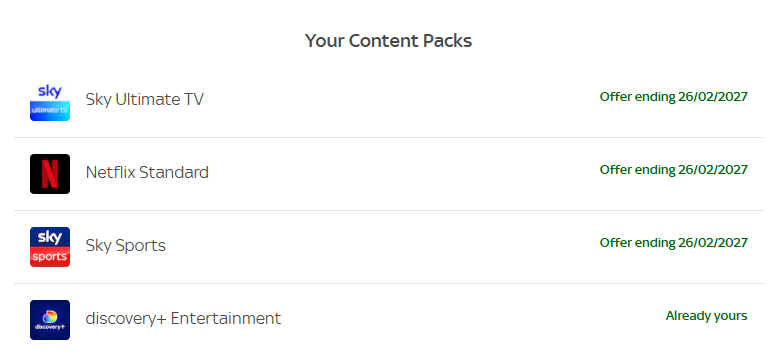Click the offer ending date for Sky Ultimate TV

pos(674,97)
